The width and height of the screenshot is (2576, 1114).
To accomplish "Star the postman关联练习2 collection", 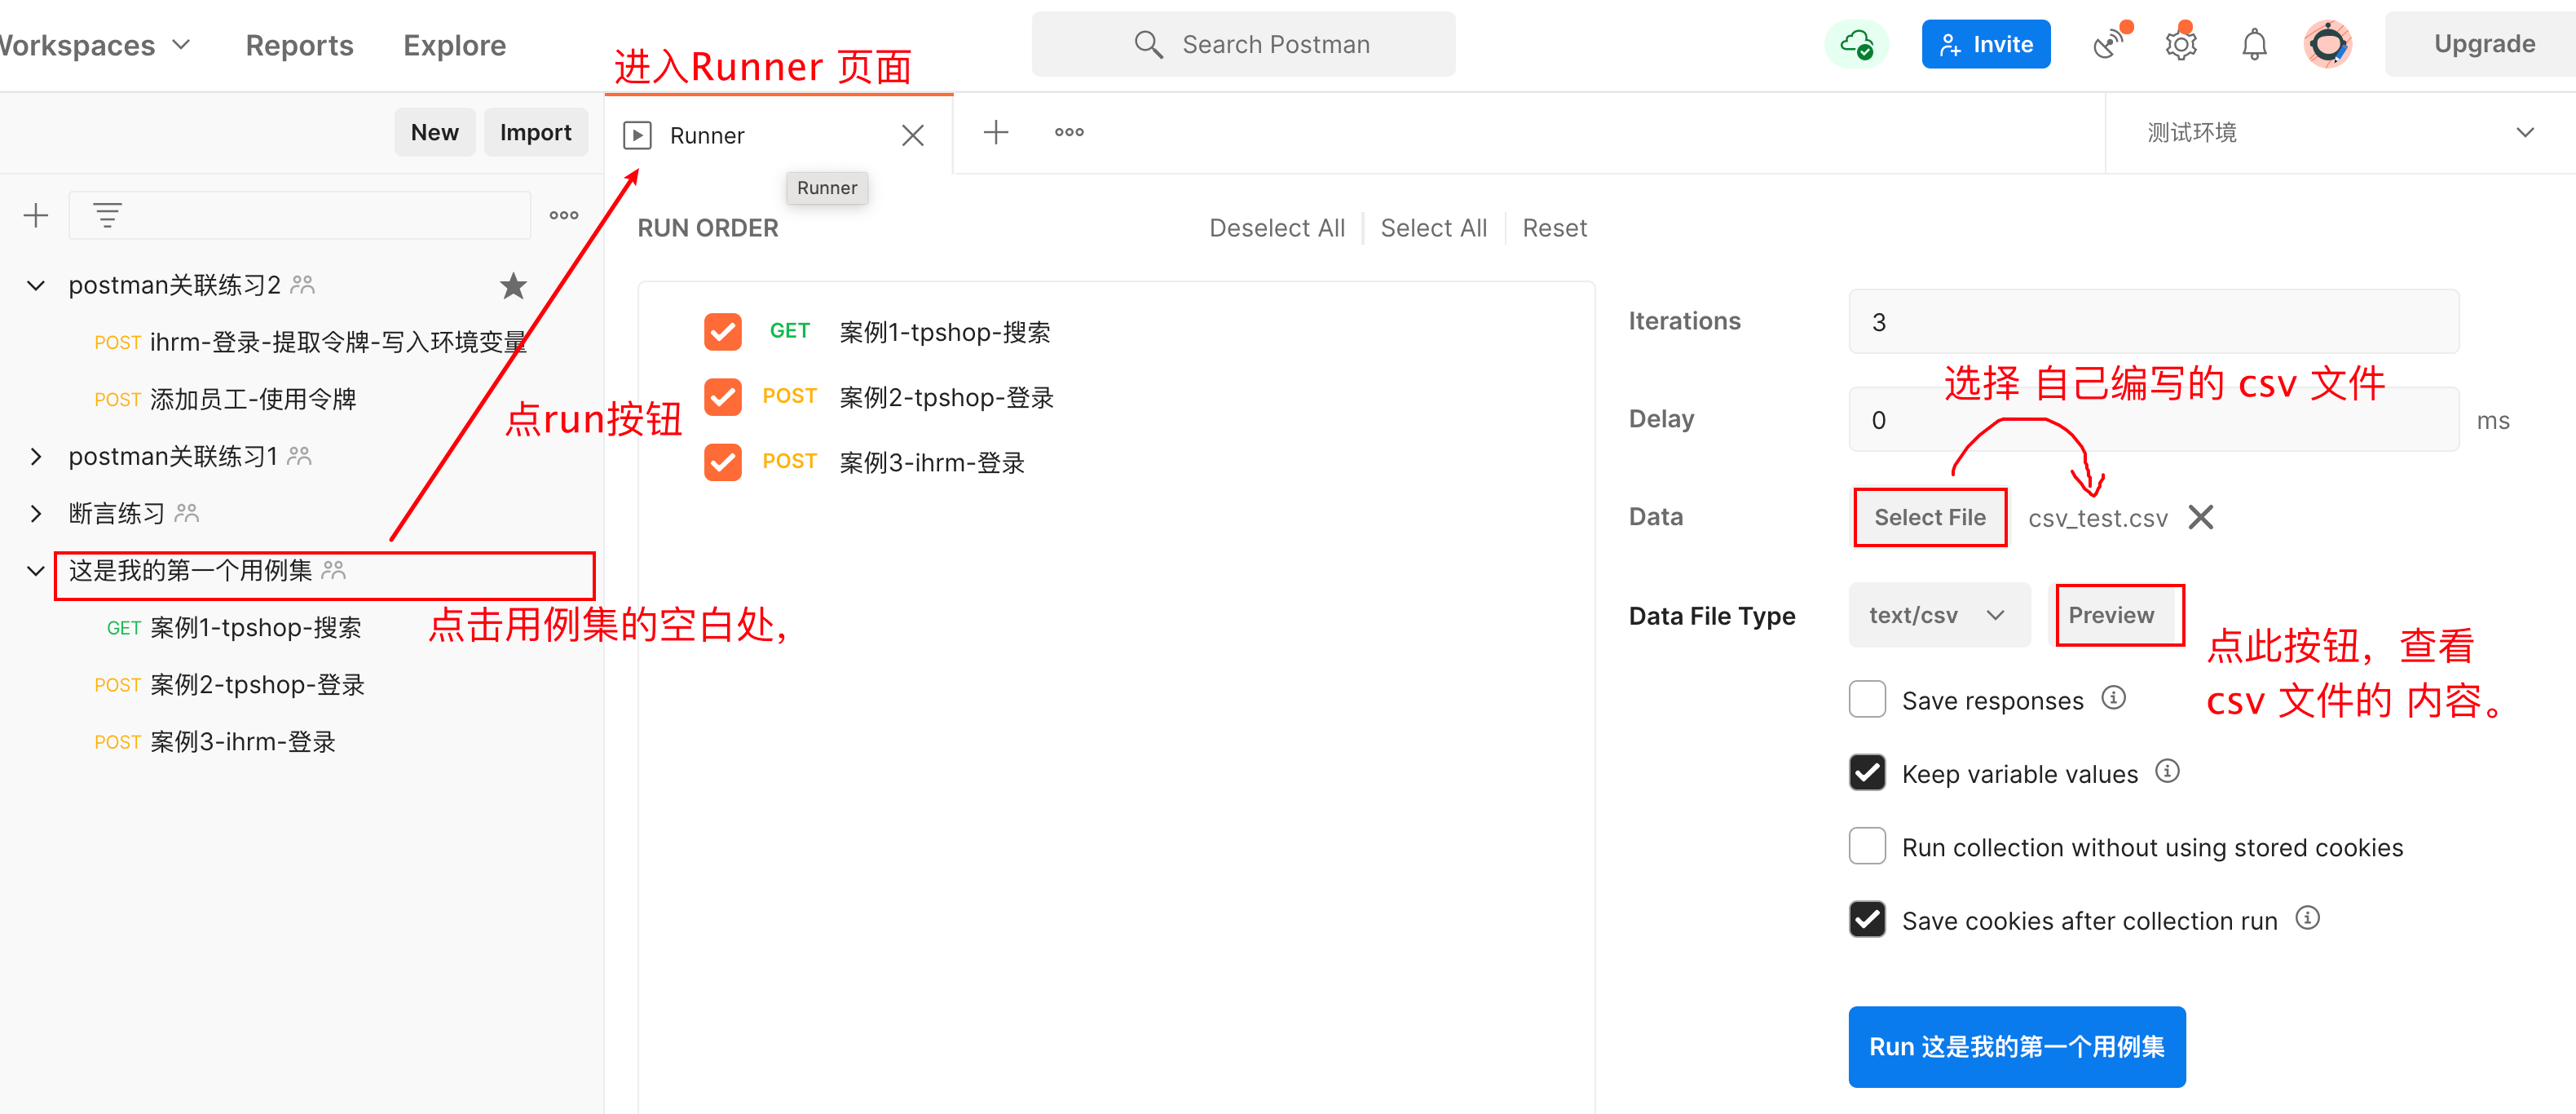I will tap(513, 286).
